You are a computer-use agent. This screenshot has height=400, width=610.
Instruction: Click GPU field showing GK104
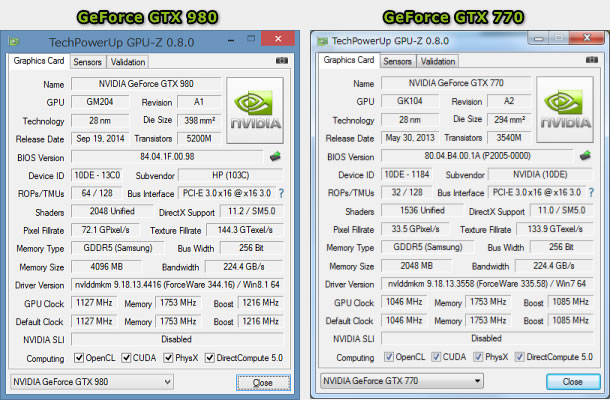[410, 101]
